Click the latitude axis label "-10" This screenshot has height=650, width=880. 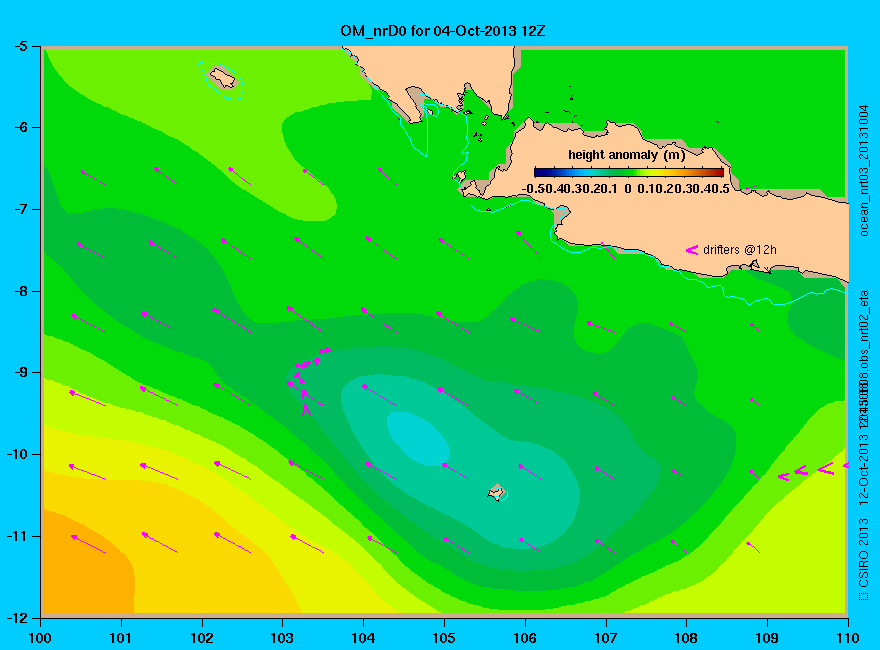(17, 454)
